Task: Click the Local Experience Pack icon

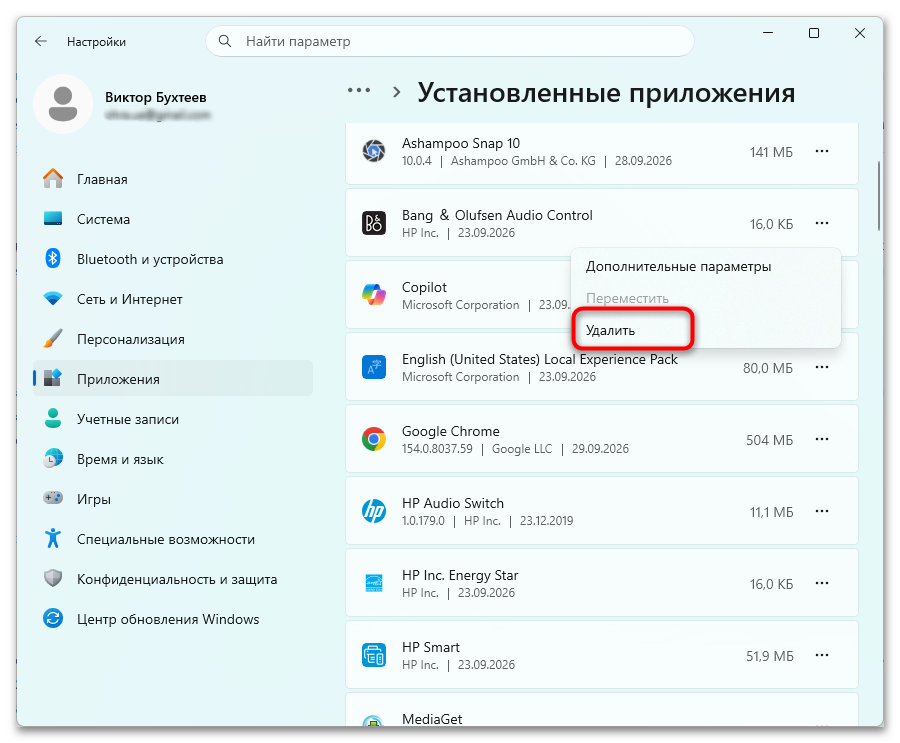Action: click(374, 367)
